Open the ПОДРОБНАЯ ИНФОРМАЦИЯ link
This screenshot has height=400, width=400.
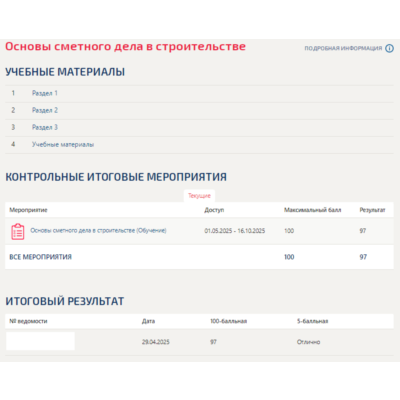point(343,48)
